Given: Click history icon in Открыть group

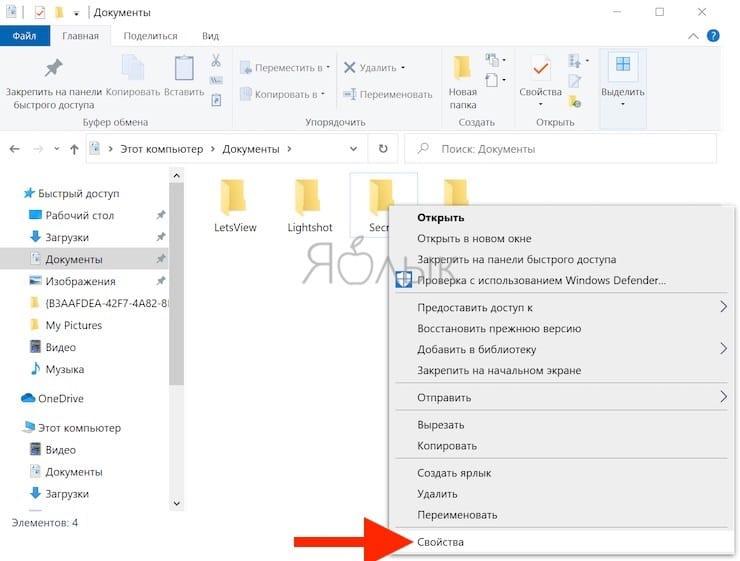Looking at the screenshot, I should pyautogui.click(x=574, y=101).
